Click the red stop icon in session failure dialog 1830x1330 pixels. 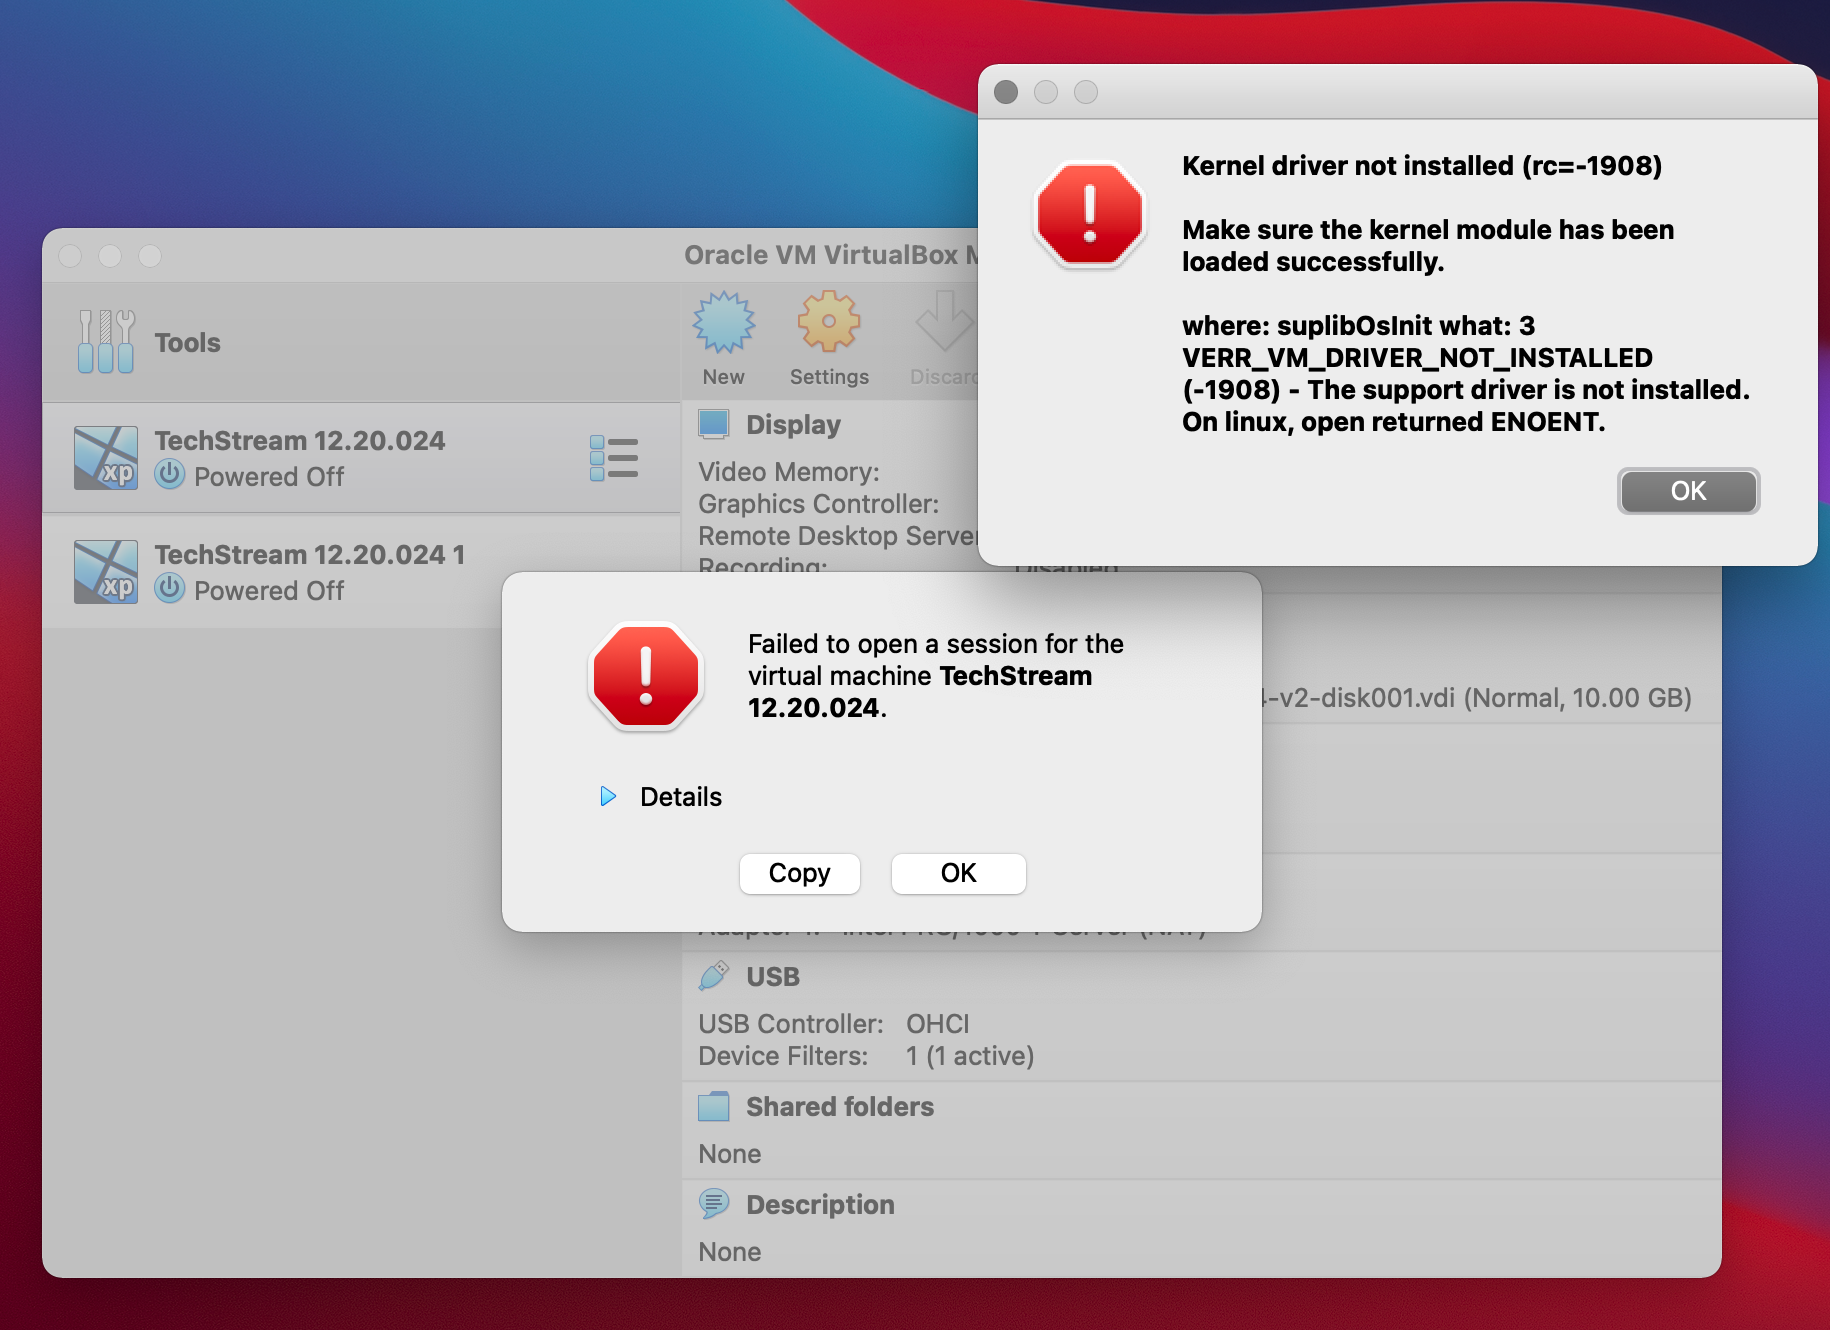[646, 677]
